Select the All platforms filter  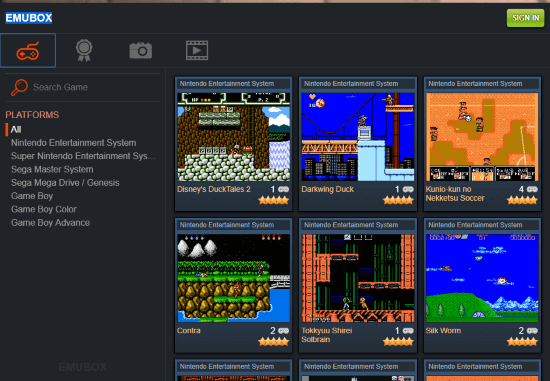coord(16,129)
